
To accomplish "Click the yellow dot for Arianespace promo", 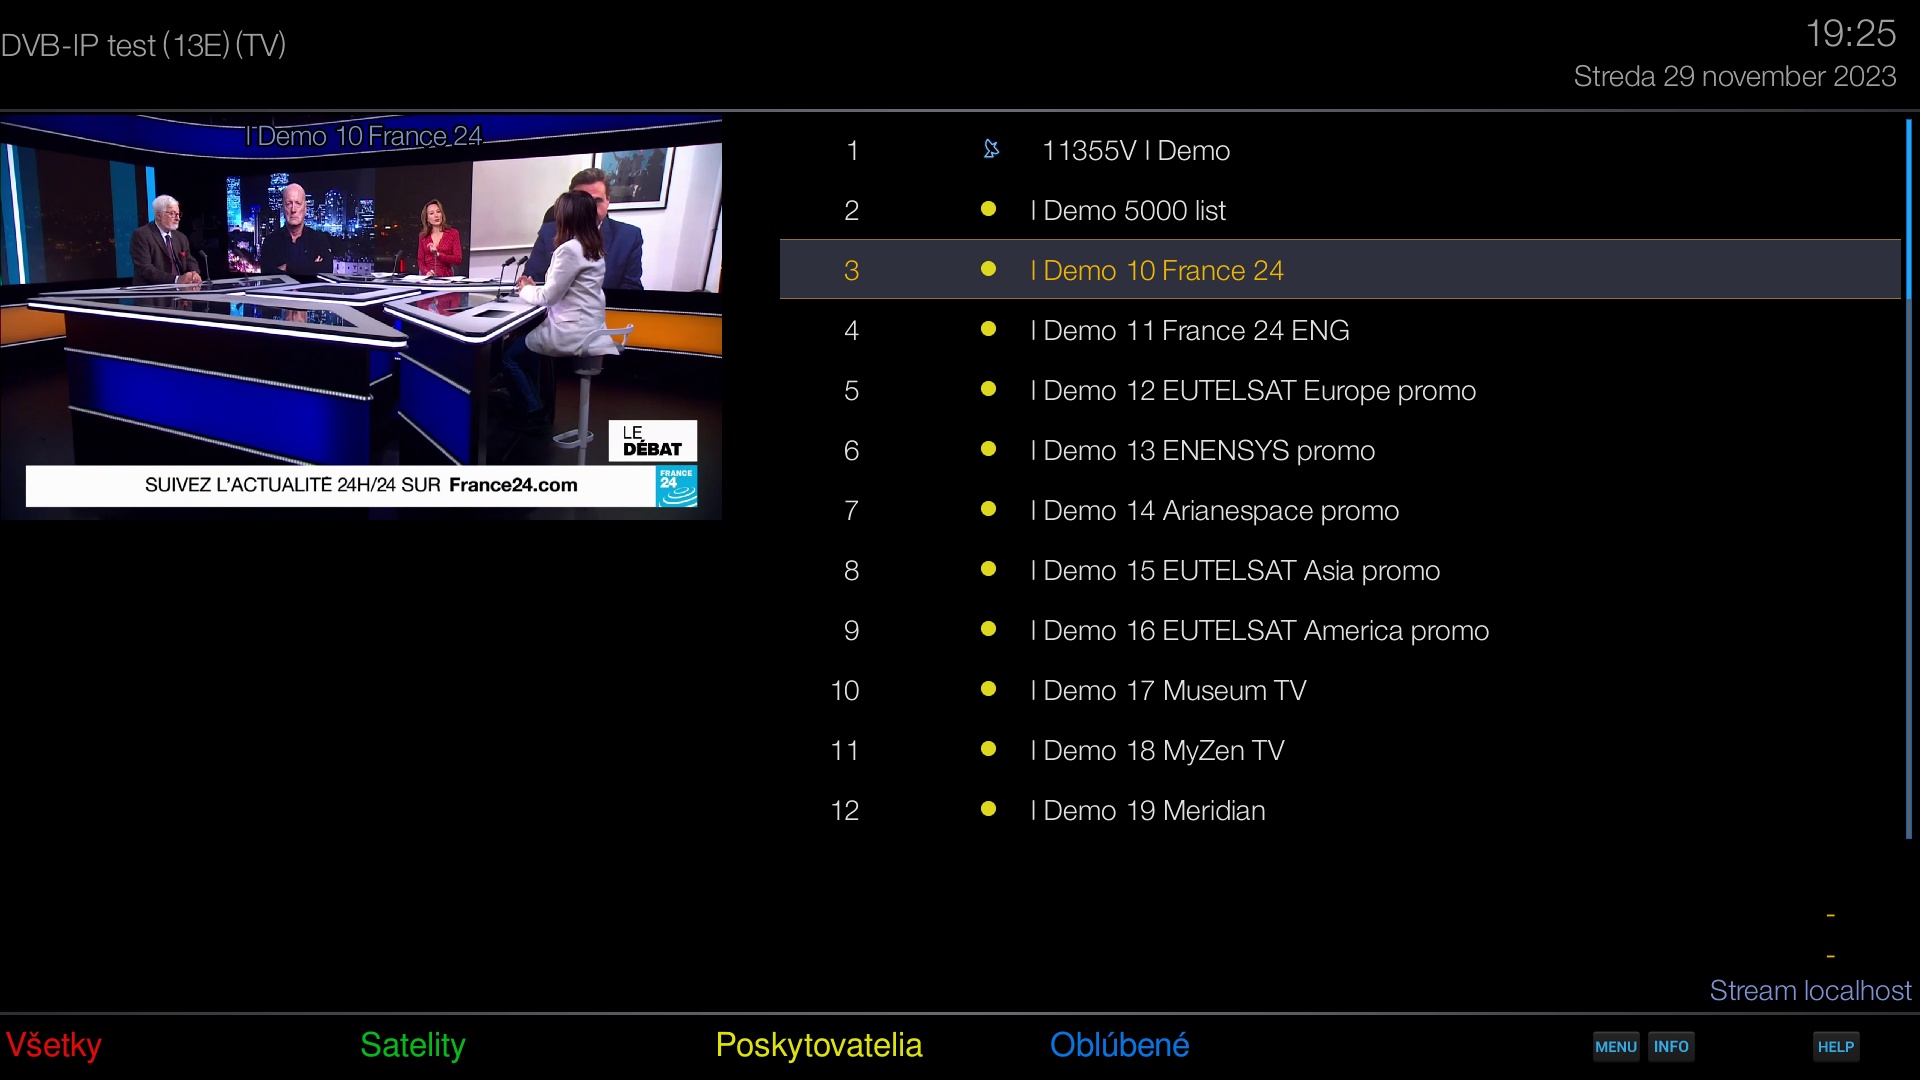I will (x=988, y=509).
